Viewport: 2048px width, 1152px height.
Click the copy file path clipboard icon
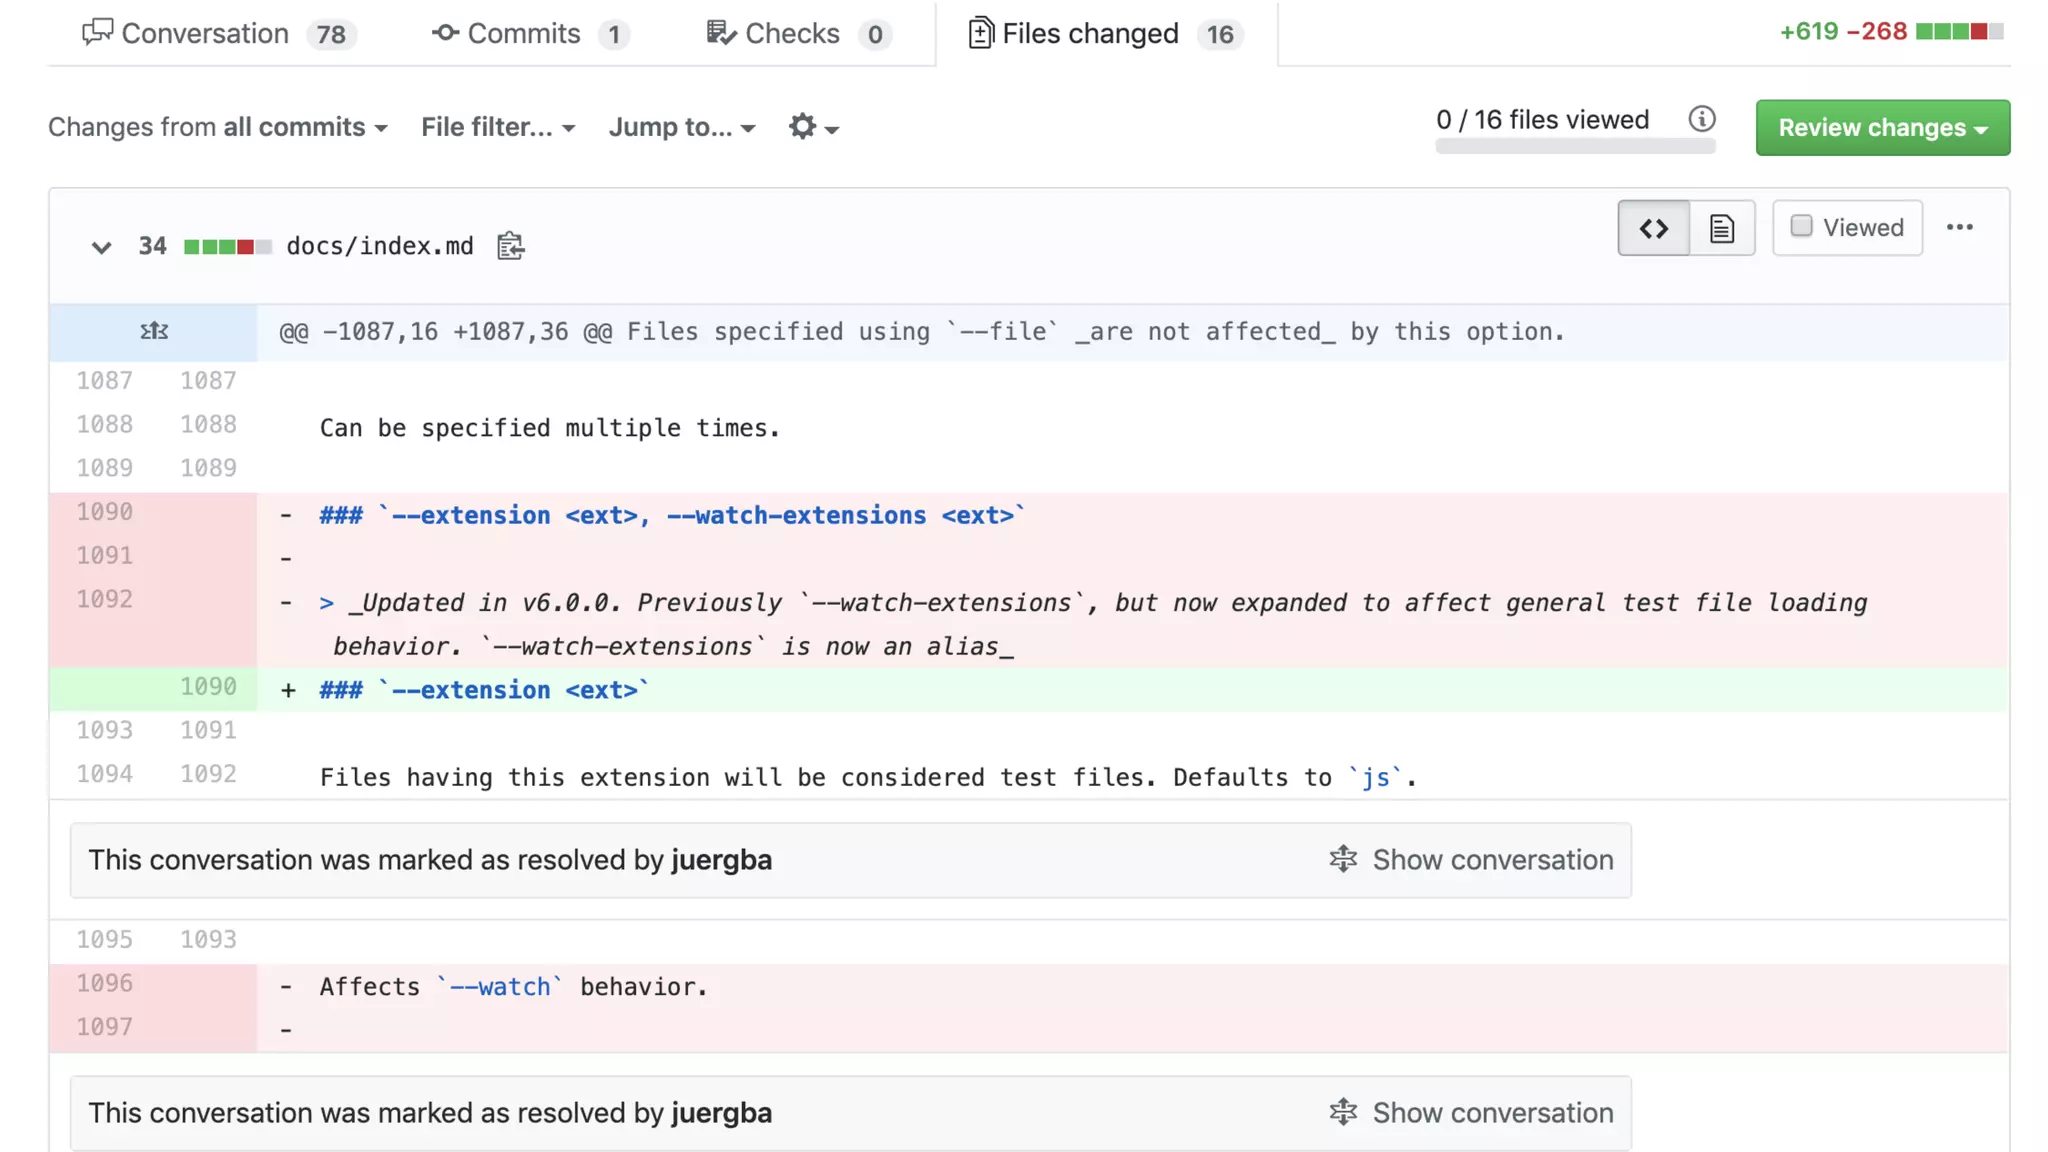coord(510,246)
